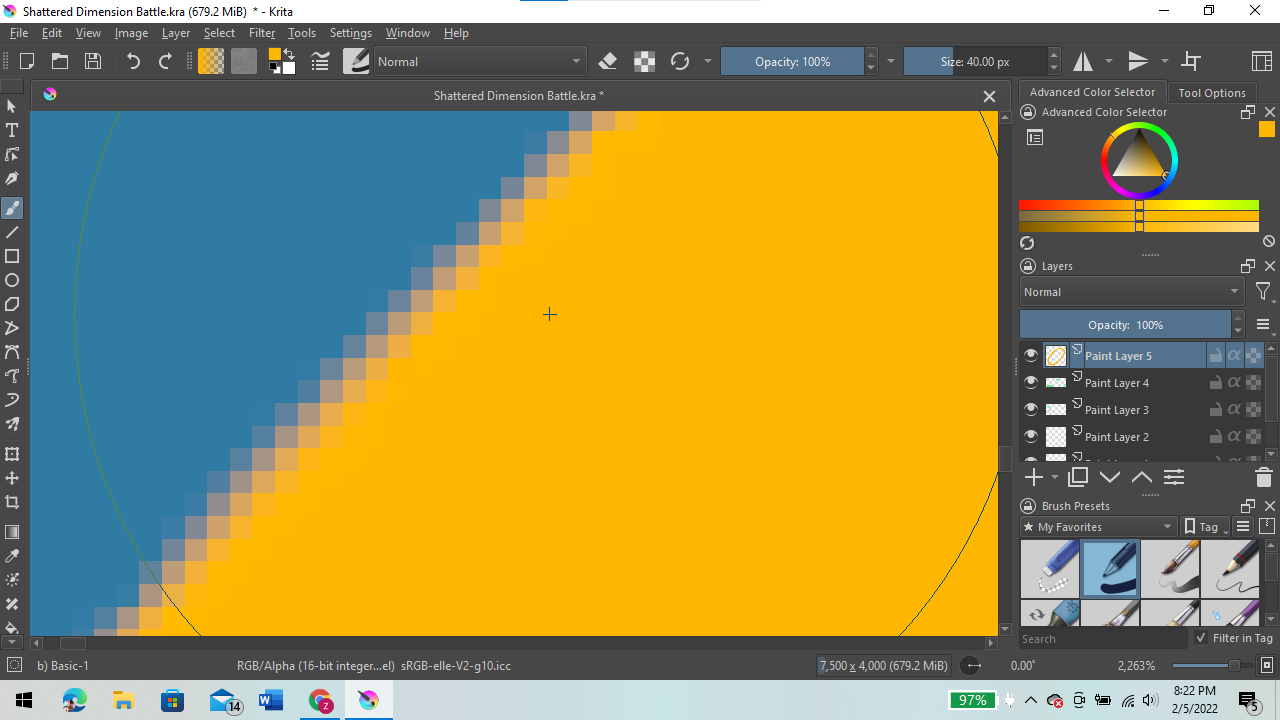Select the Transform tool
This screenshot has height=720, width=1280.
click(12, 454)
